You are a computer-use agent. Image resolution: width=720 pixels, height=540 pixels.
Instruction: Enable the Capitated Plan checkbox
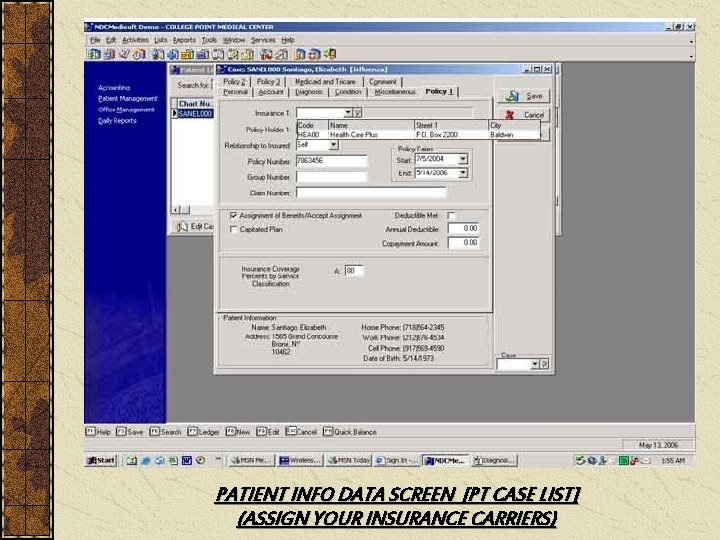[234, 229]
